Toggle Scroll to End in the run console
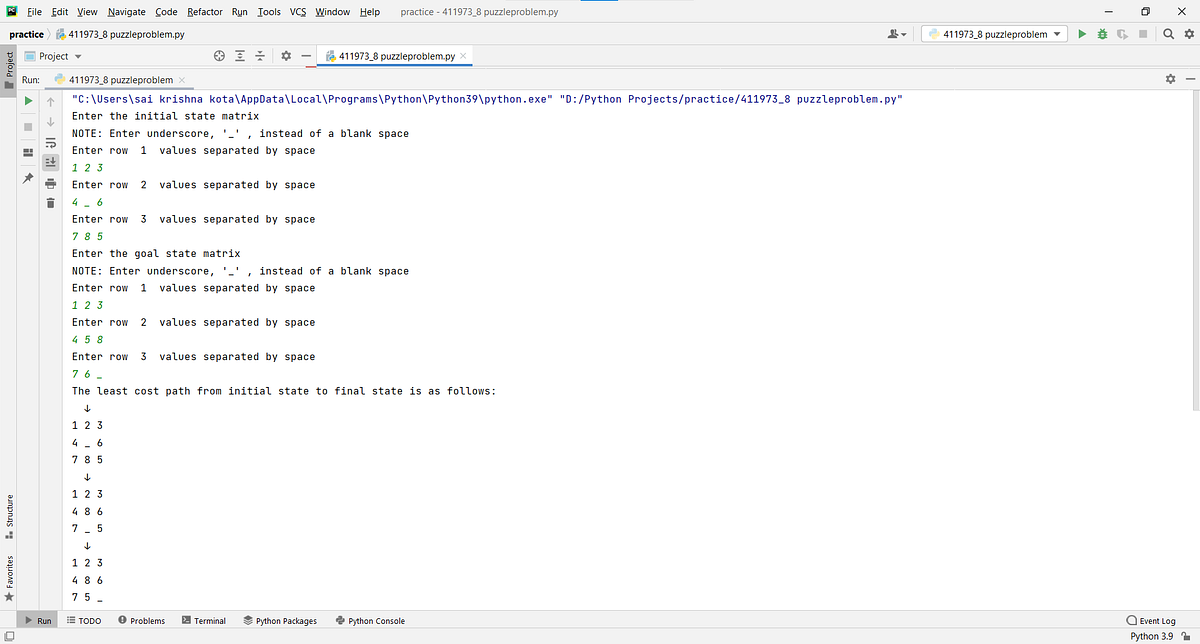 [51, 163]
